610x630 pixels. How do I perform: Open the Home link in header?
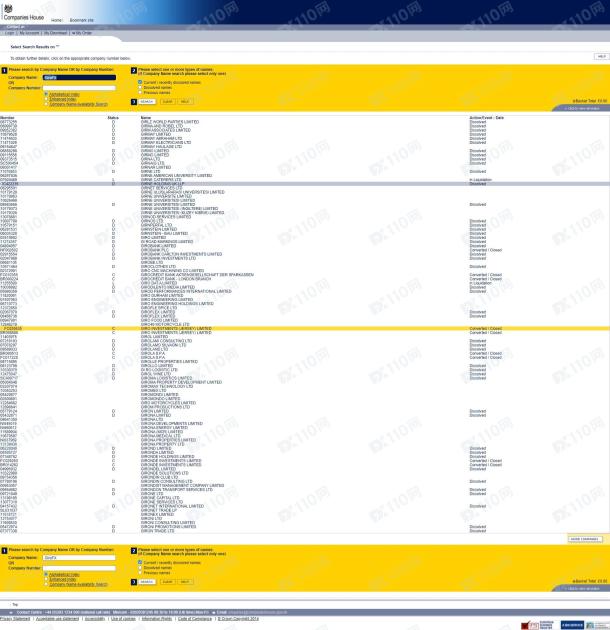[57, 20]
